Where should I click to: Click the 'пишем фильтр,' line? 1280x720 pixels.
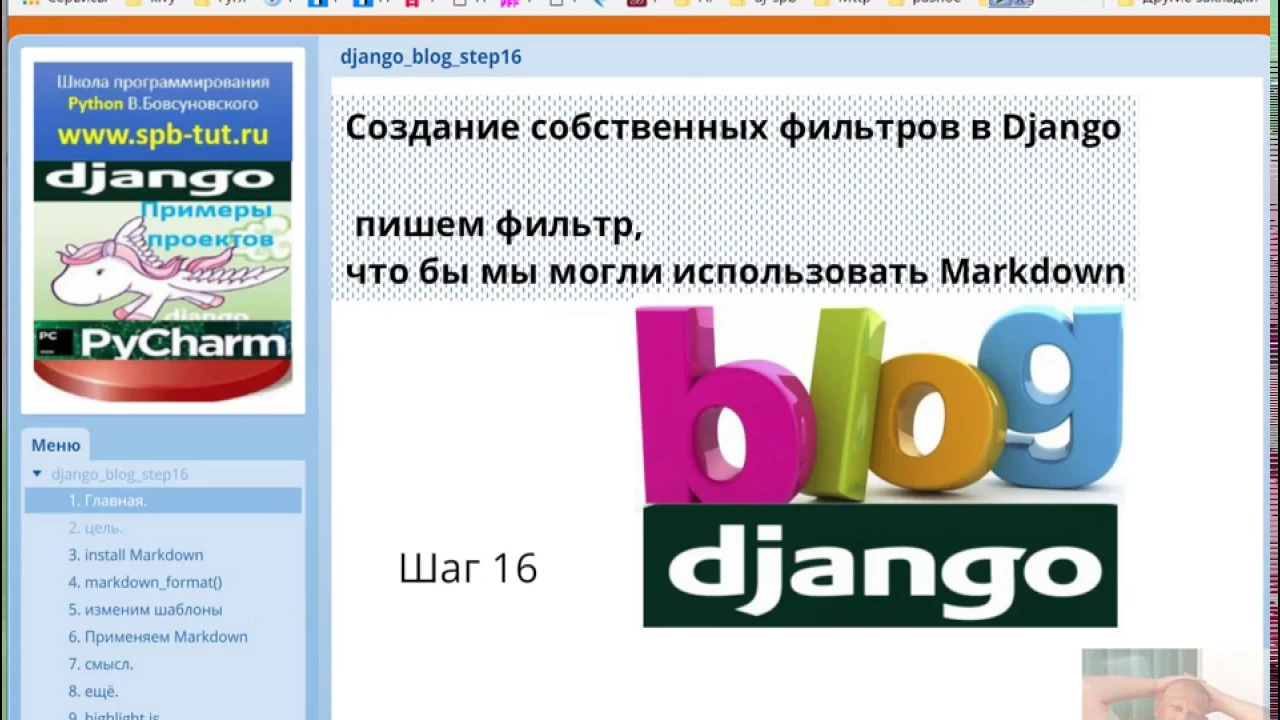[x=498, y=225]
